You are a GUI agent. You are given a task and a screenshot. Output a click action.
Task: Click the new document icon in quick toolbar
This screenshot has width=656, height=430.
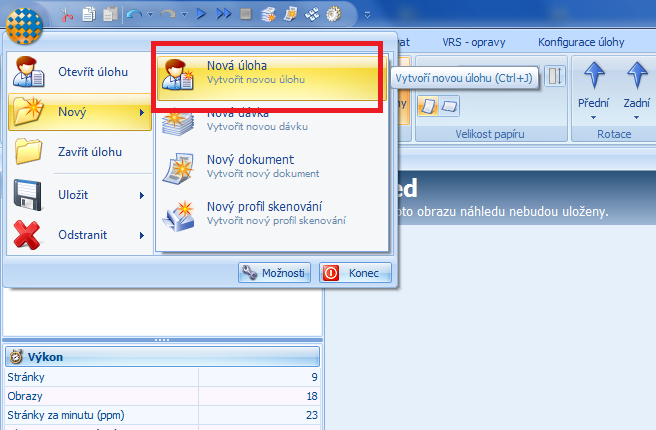(290, 15)
